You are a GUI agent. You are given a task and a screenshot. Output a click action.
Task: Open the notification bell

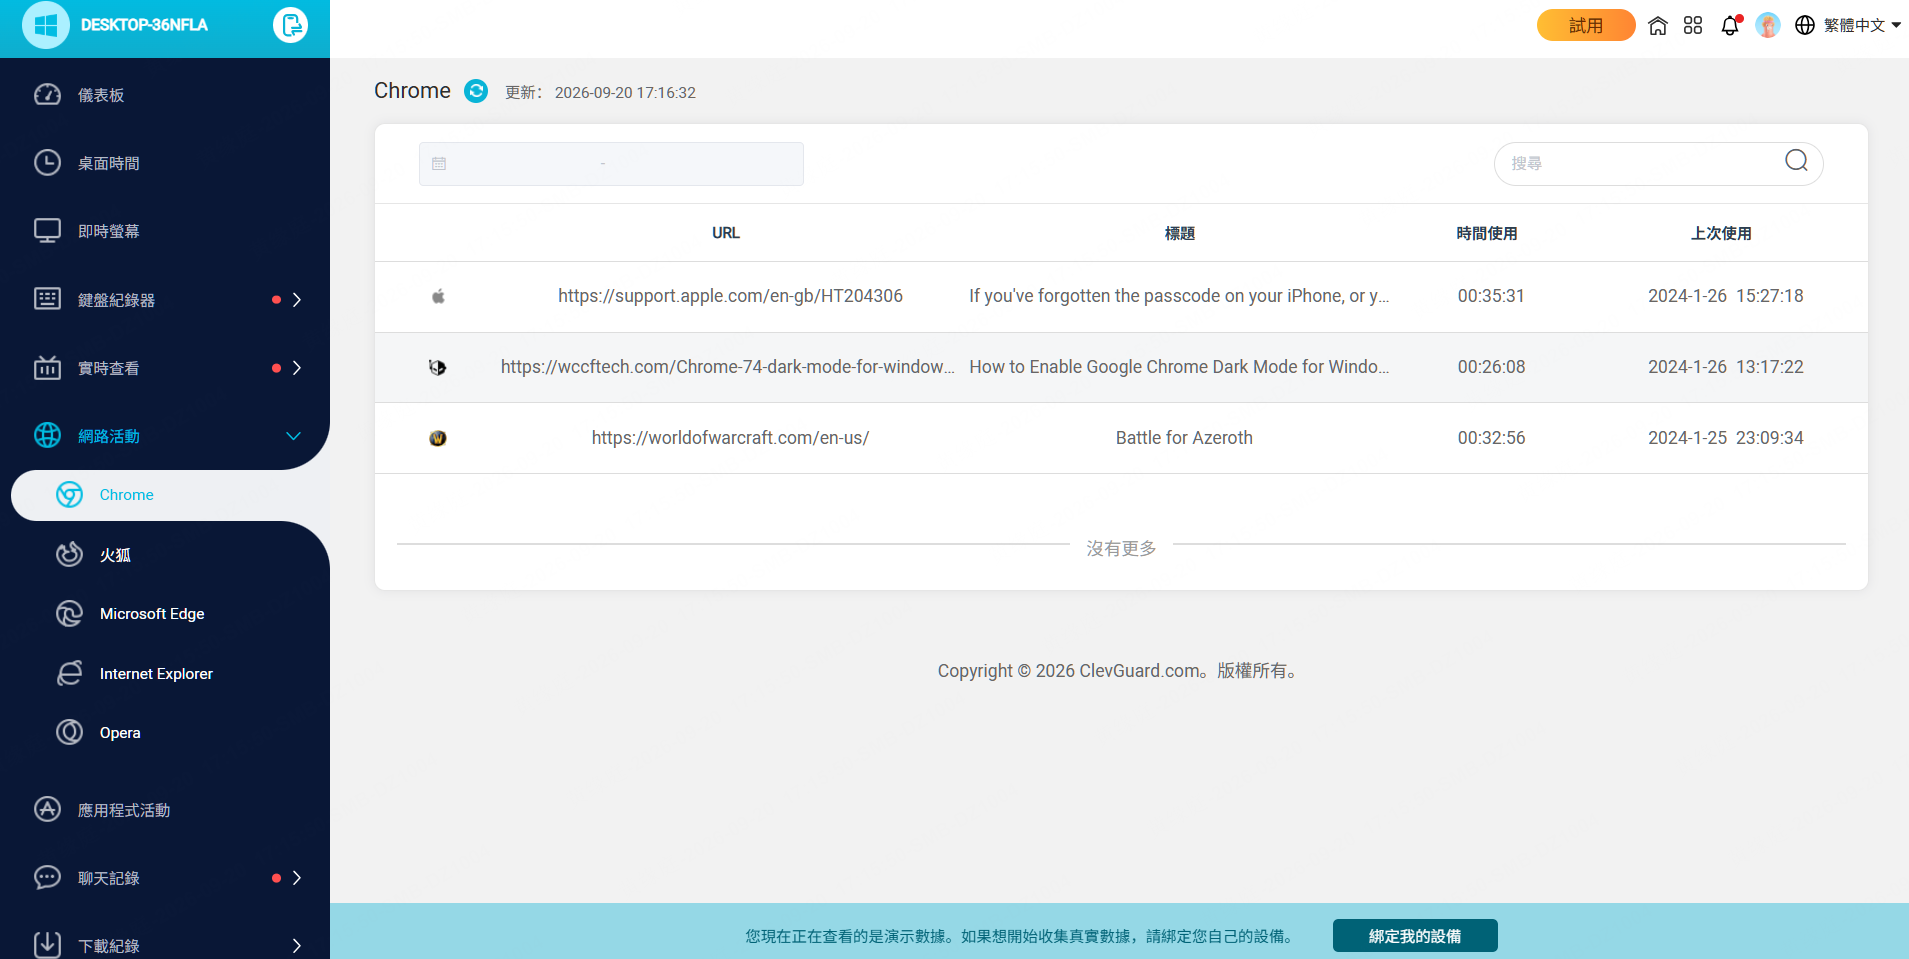pos(1730,26)
